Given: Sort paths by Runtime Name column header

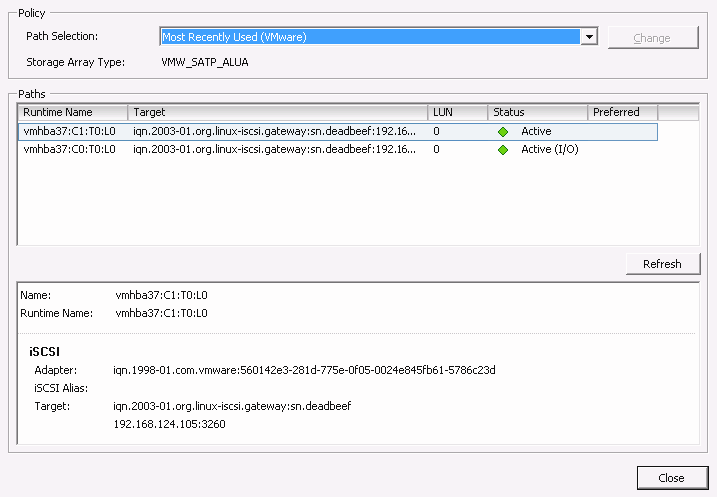Looking at the screenshot, I should point(73,112).
